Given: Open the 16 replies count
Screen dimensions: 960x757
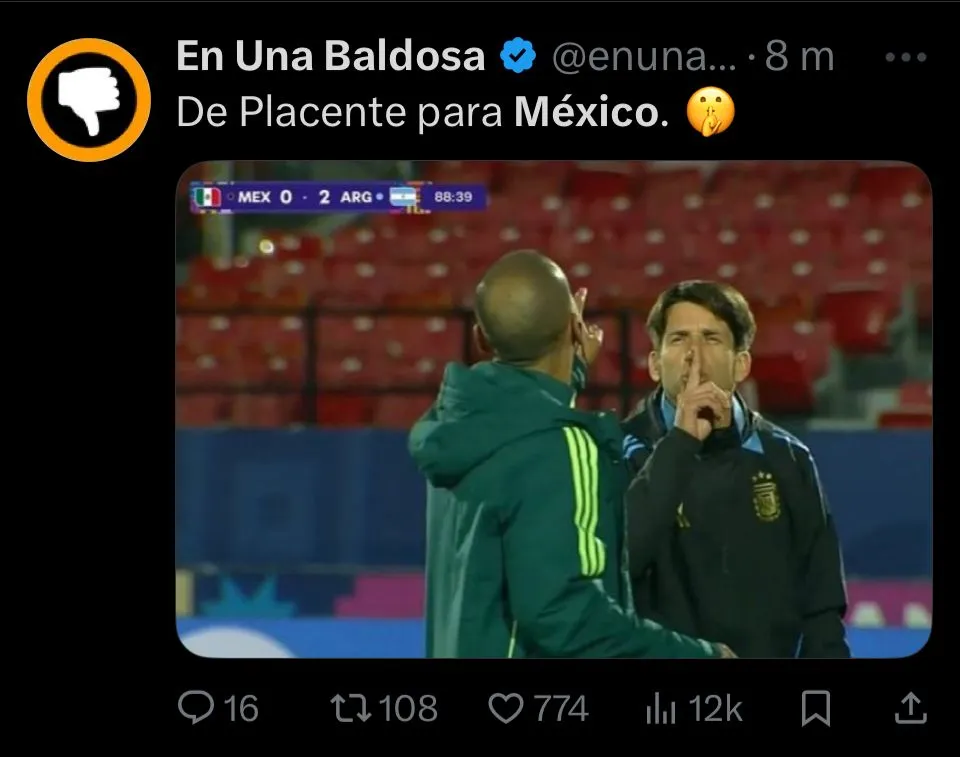Looking at the screenshot, I should (241, 709).
